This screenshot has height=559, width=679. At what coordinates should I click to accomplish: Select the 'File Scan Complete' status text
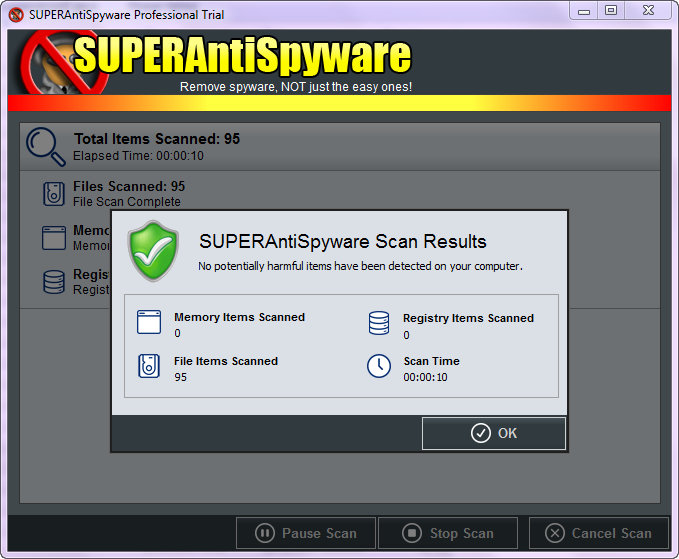tap(127, 202)
